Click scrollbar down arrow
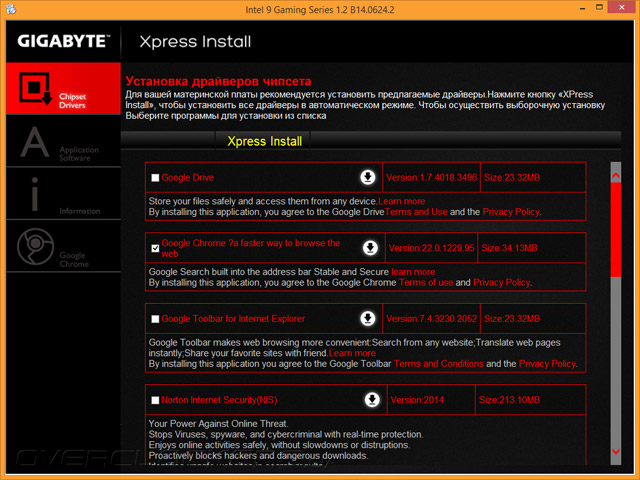640x480 pixels. 616,451
